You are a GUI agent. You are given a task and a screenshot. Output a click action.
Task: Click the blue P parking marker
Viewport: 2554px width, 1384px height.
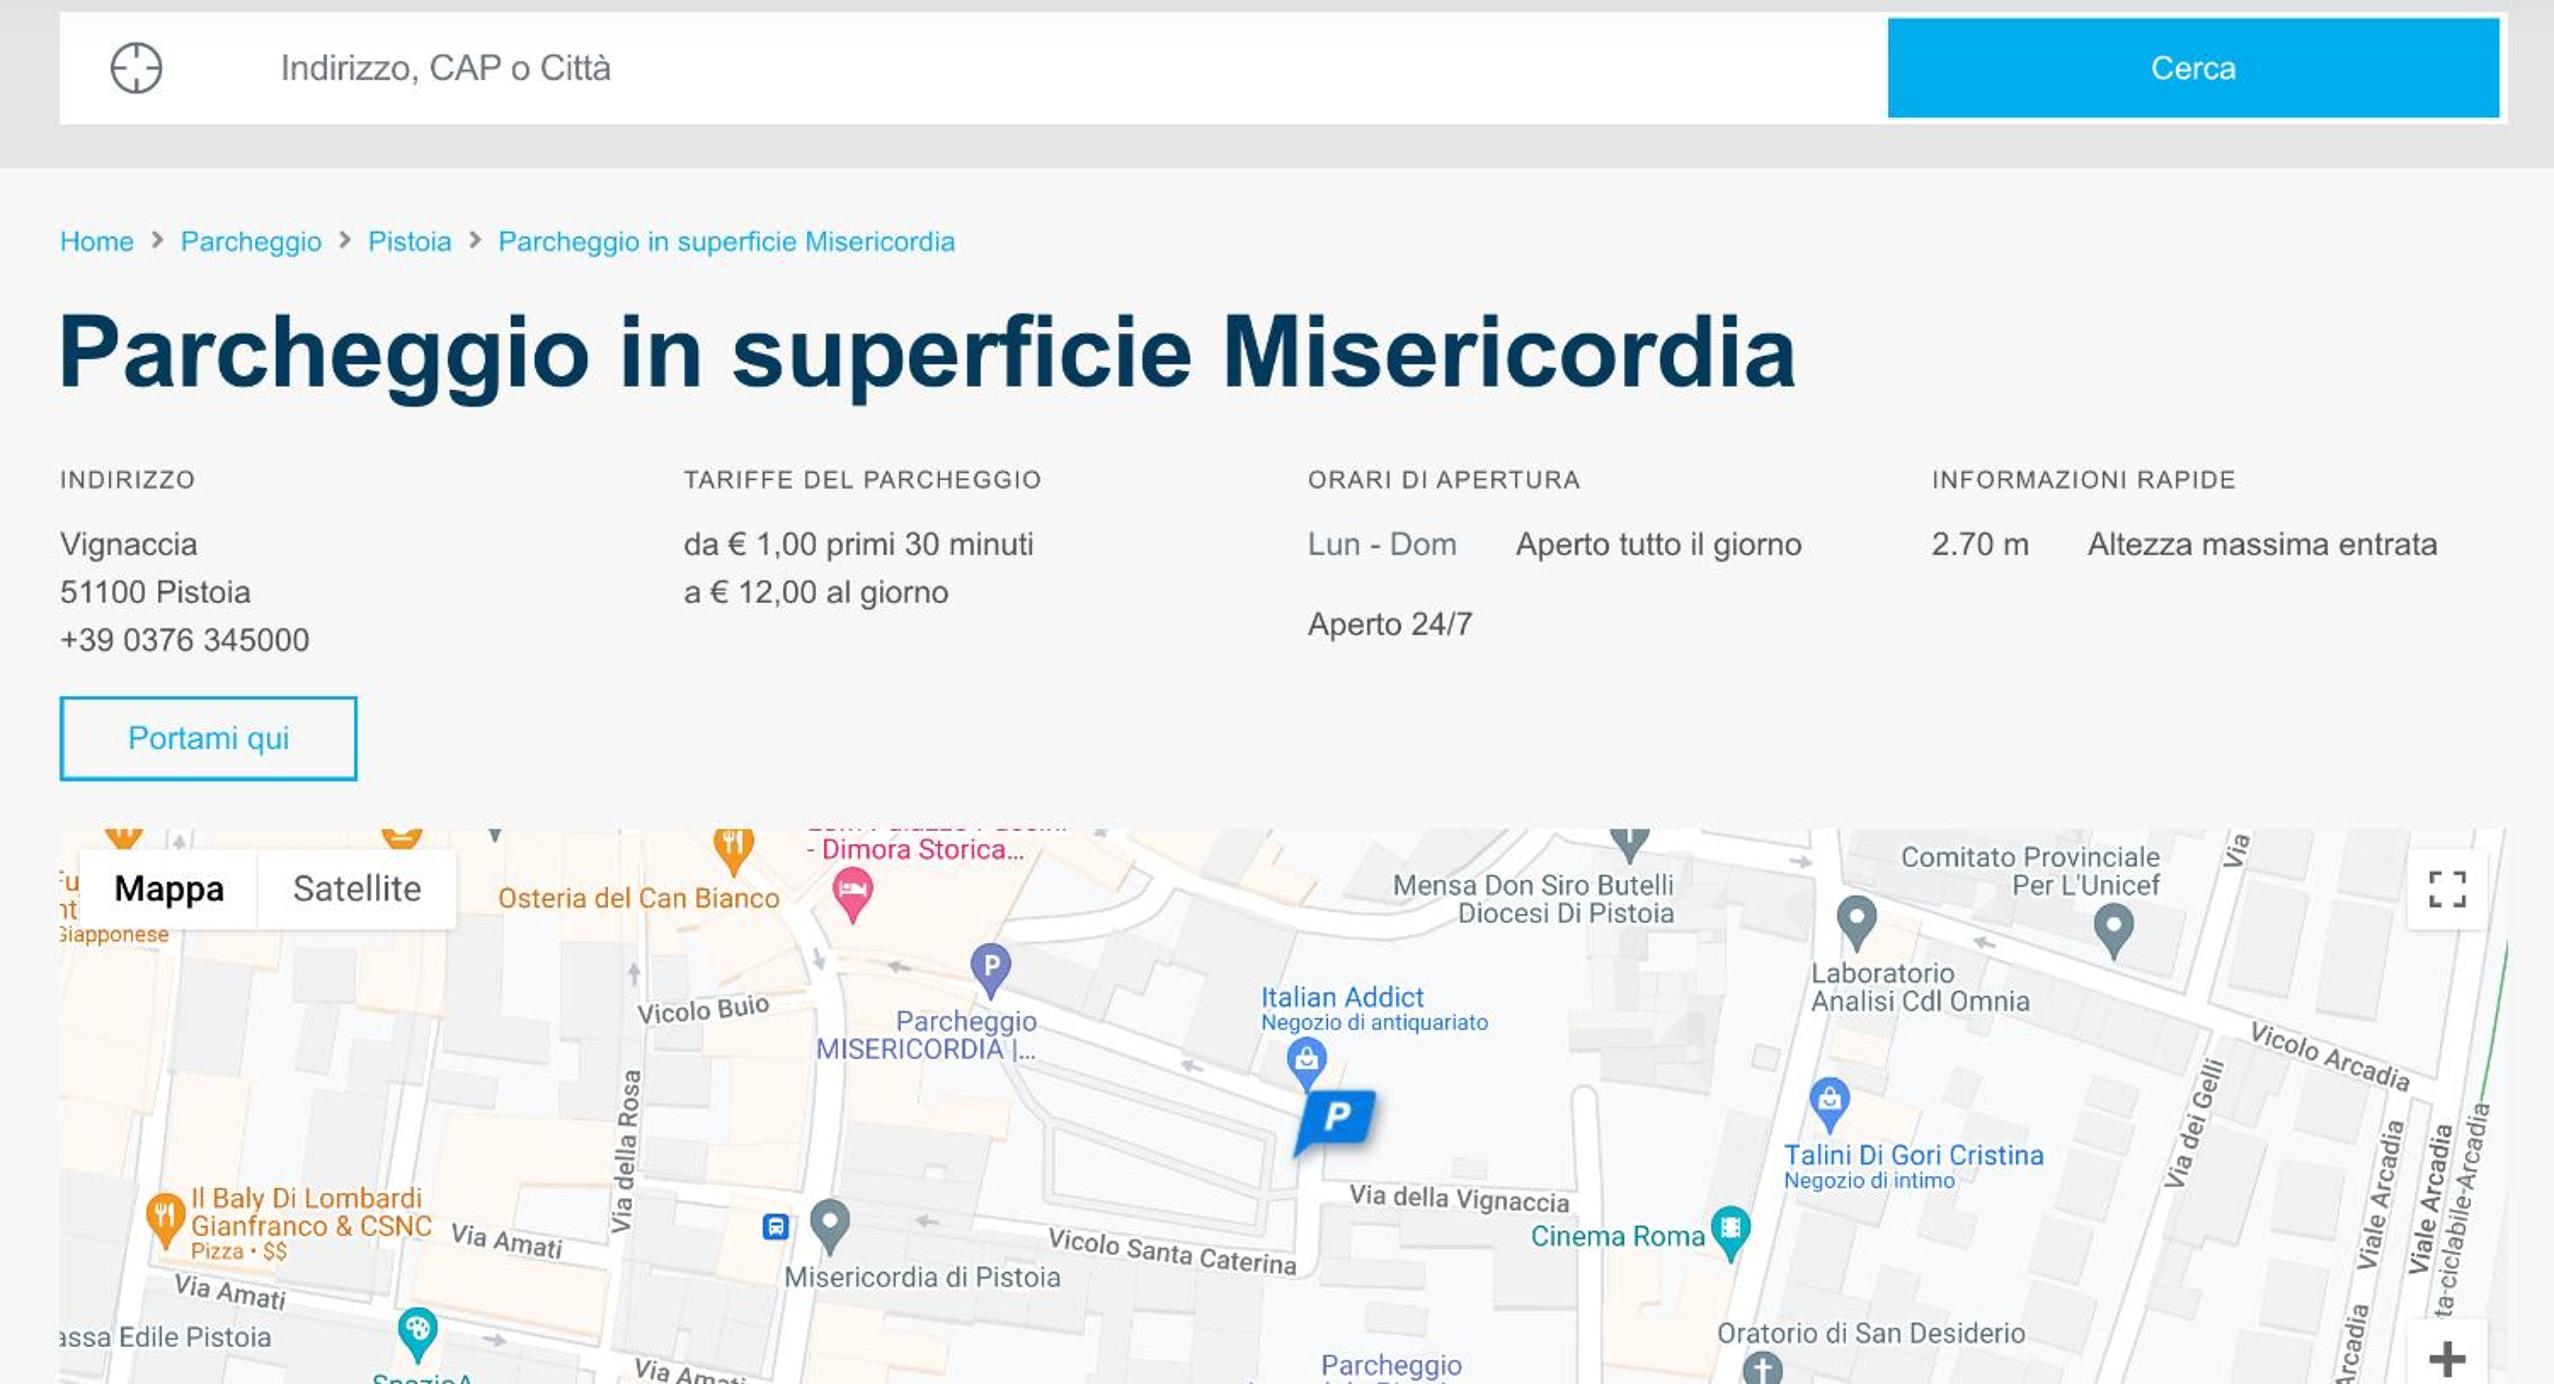click(x=1335, y=1122)
